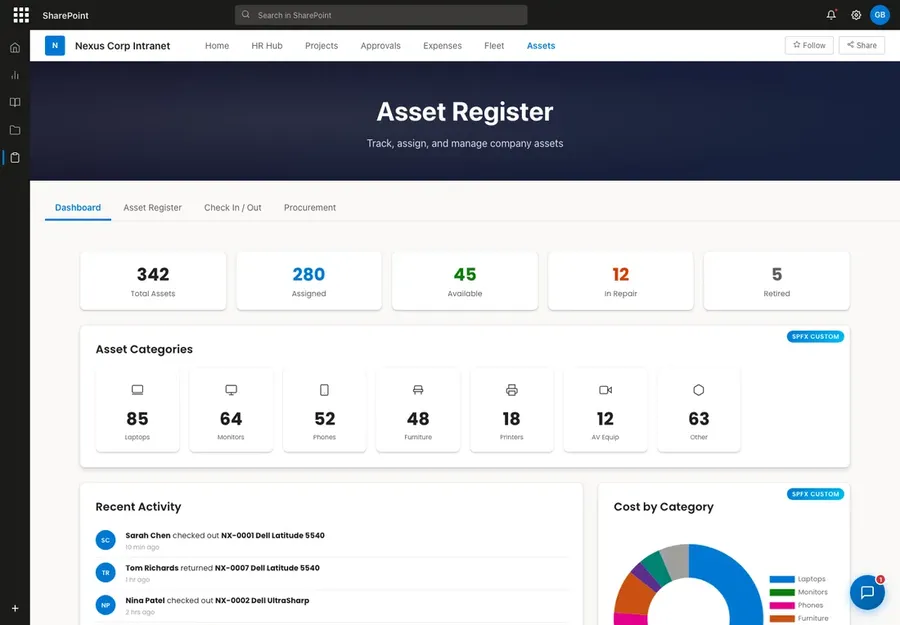The width and height of the screenshot is (900, 625).
Task: Click the pink Phones legend swatch
Action: pos(782,605)
